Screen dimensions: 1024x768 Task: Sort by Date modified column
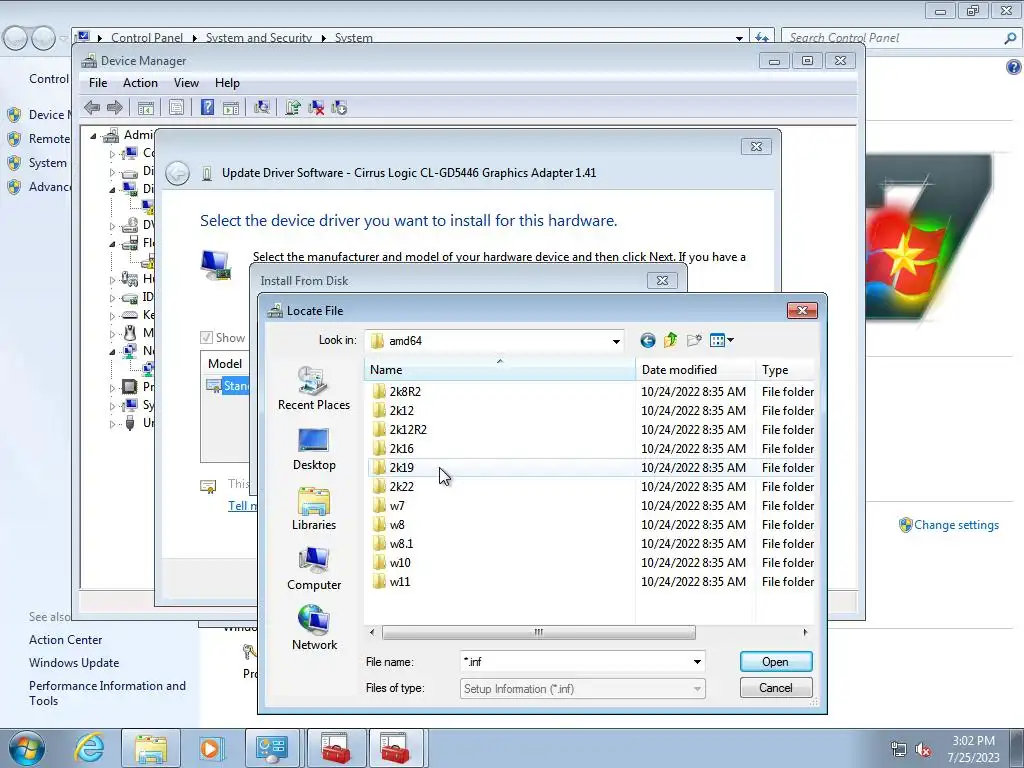click(x=696, y=370)
